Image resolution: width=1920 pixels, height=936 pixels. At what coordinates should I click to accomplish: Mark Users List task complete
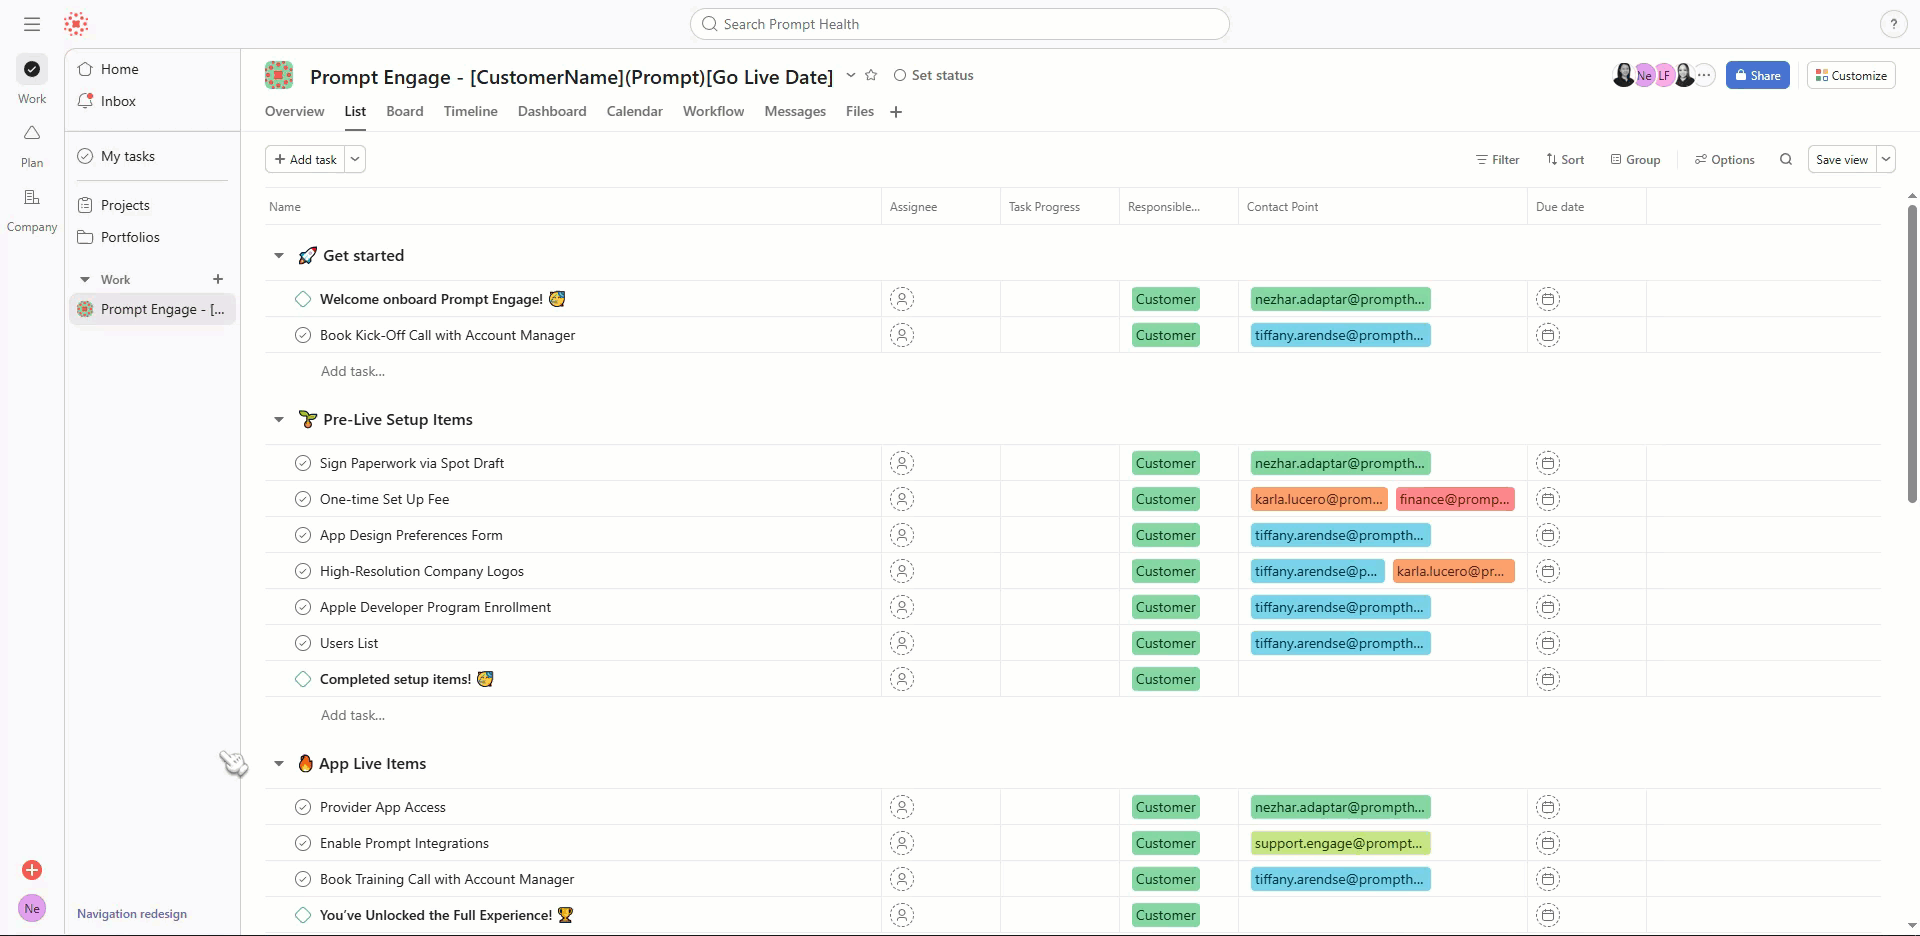[303, 643]
